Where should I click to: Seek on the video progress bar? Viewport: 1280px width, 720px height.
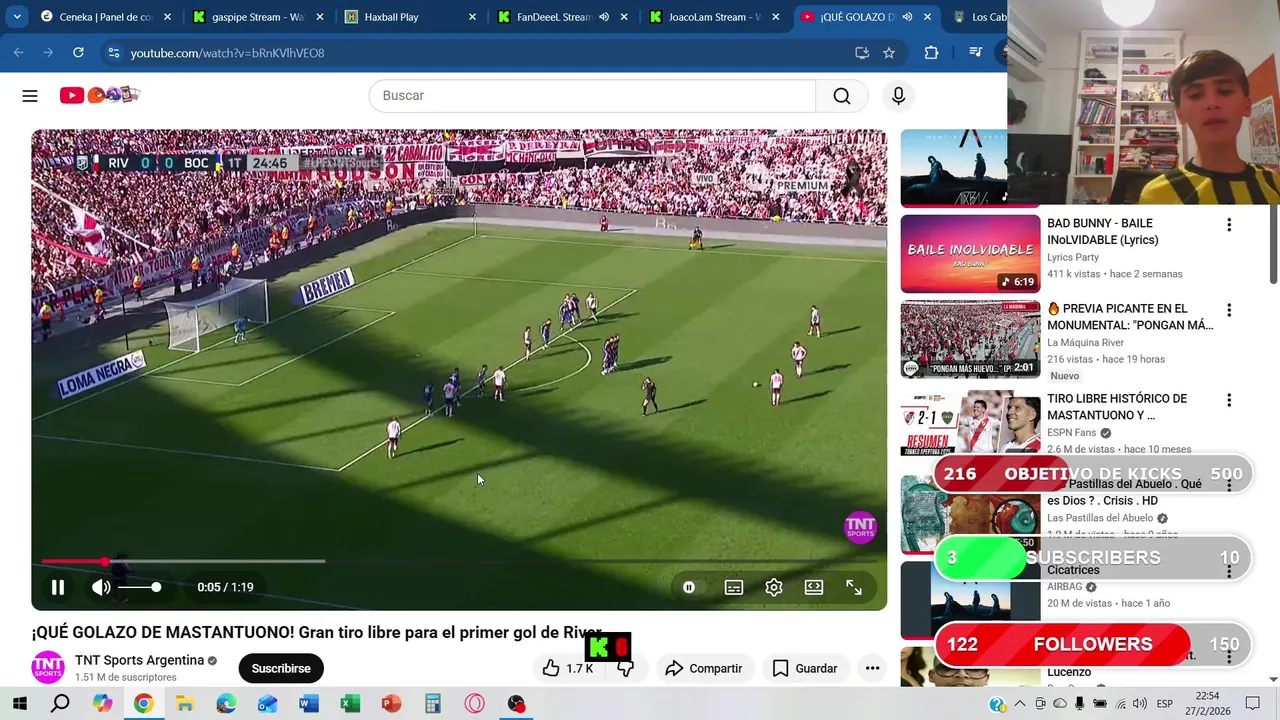click(459, 562)
